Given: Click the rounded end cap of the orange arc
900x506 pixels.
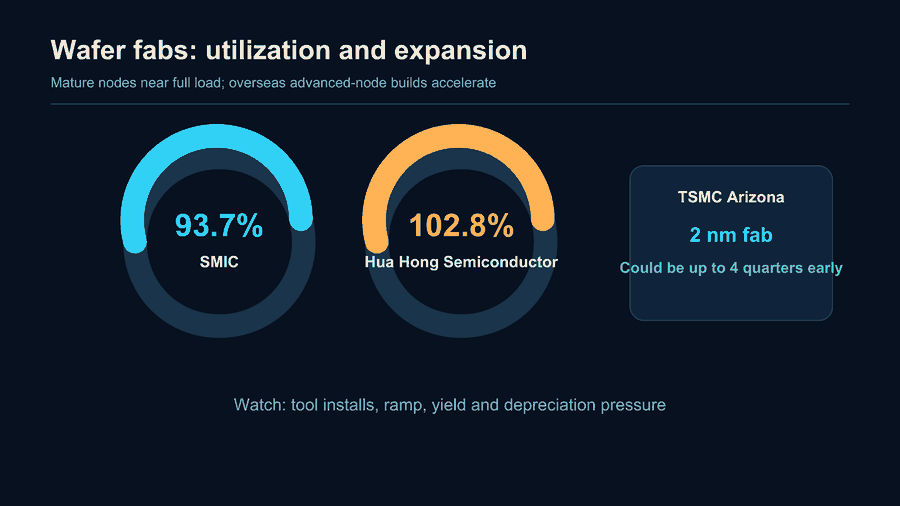Looking at the screenshot, I should (542, 219).
